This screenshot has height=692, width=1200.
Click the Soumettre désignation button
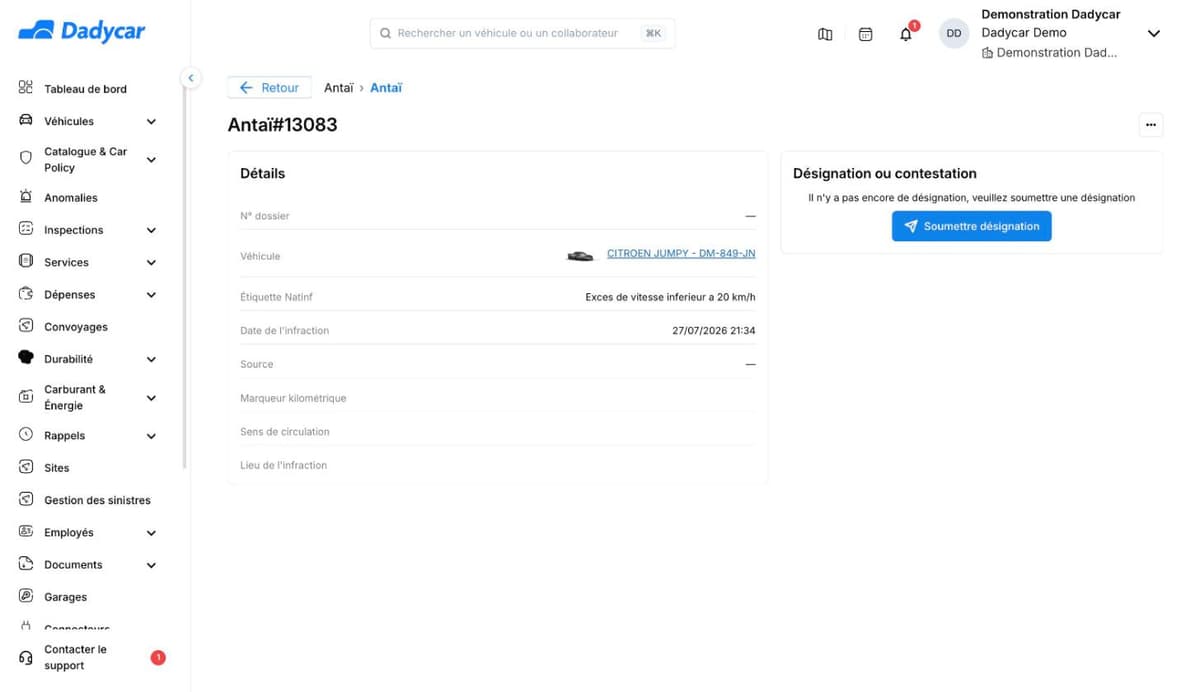coord(971,226)
